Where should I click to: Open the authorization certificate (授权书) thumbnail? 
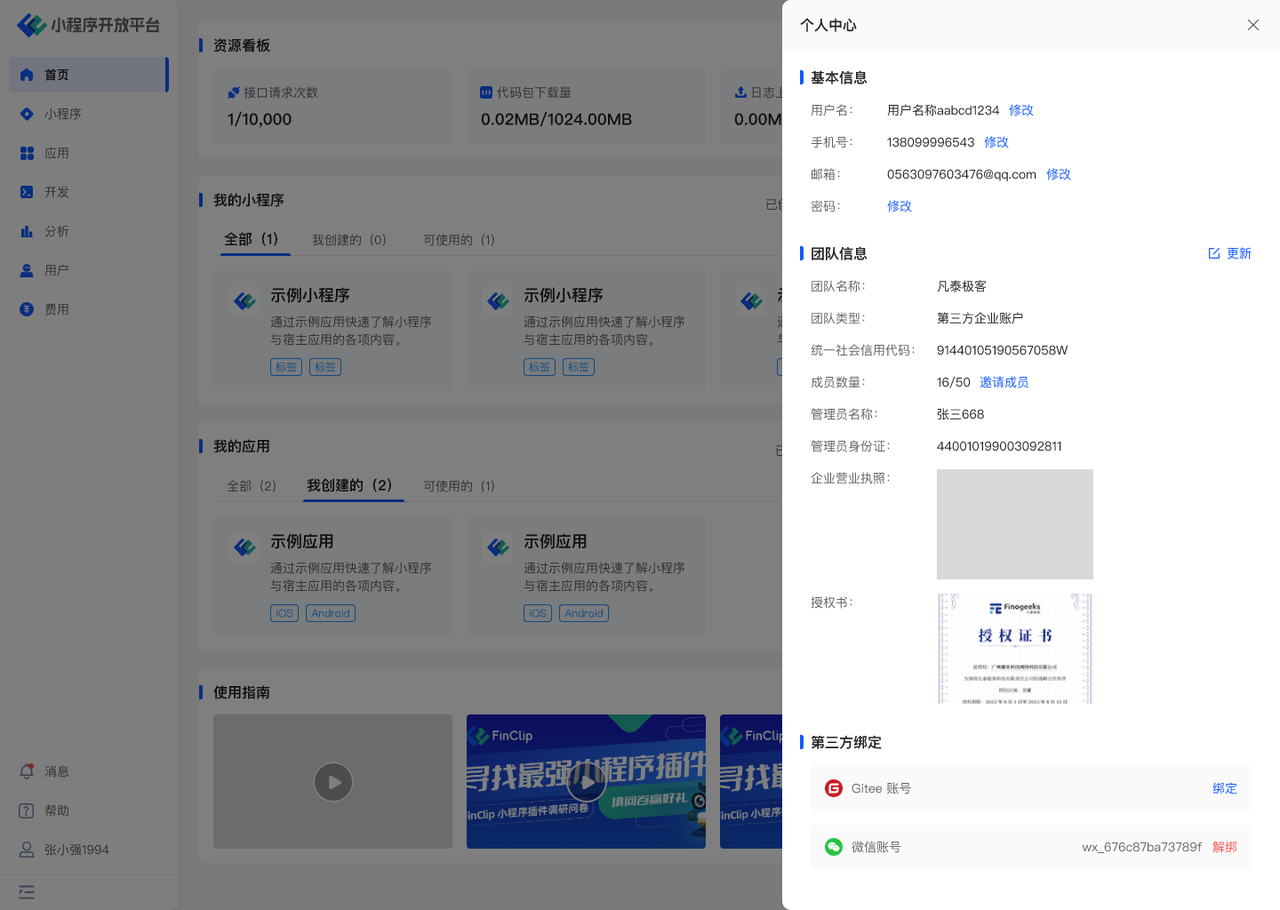(x=1014, y=648)
